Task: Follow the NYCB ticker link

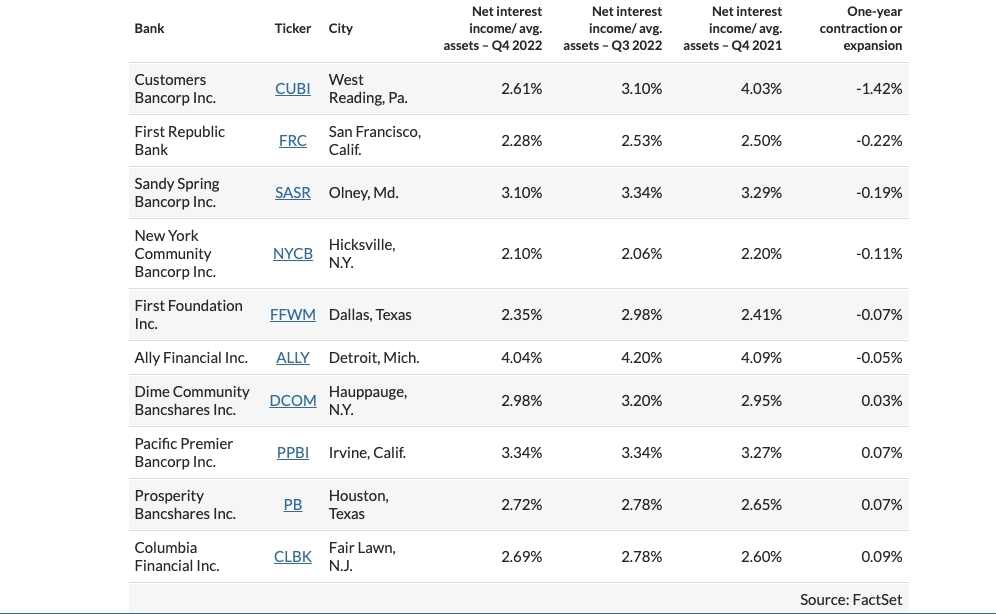Action: point(292,254)
